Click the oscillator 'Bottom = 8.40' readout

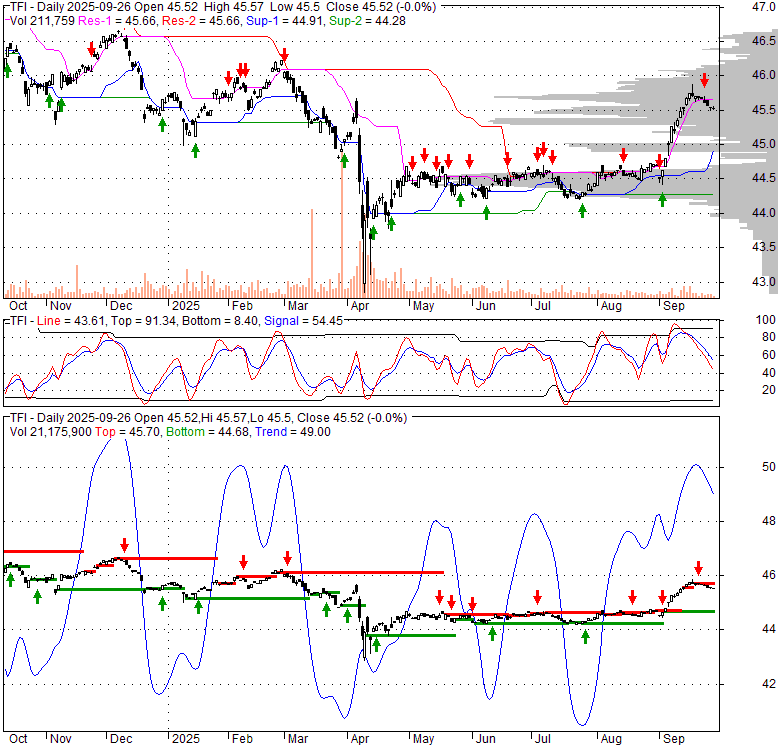coord(220,321)
